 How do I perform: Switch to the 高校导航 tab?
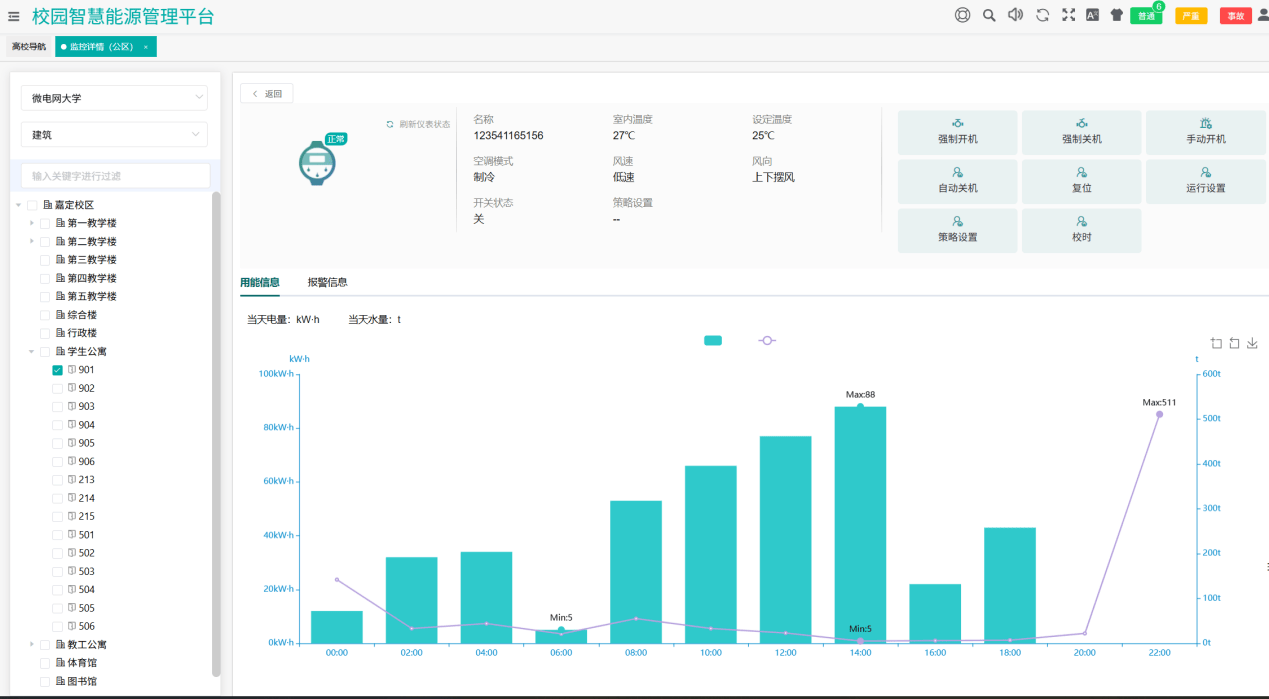click(x=29, y=47)
